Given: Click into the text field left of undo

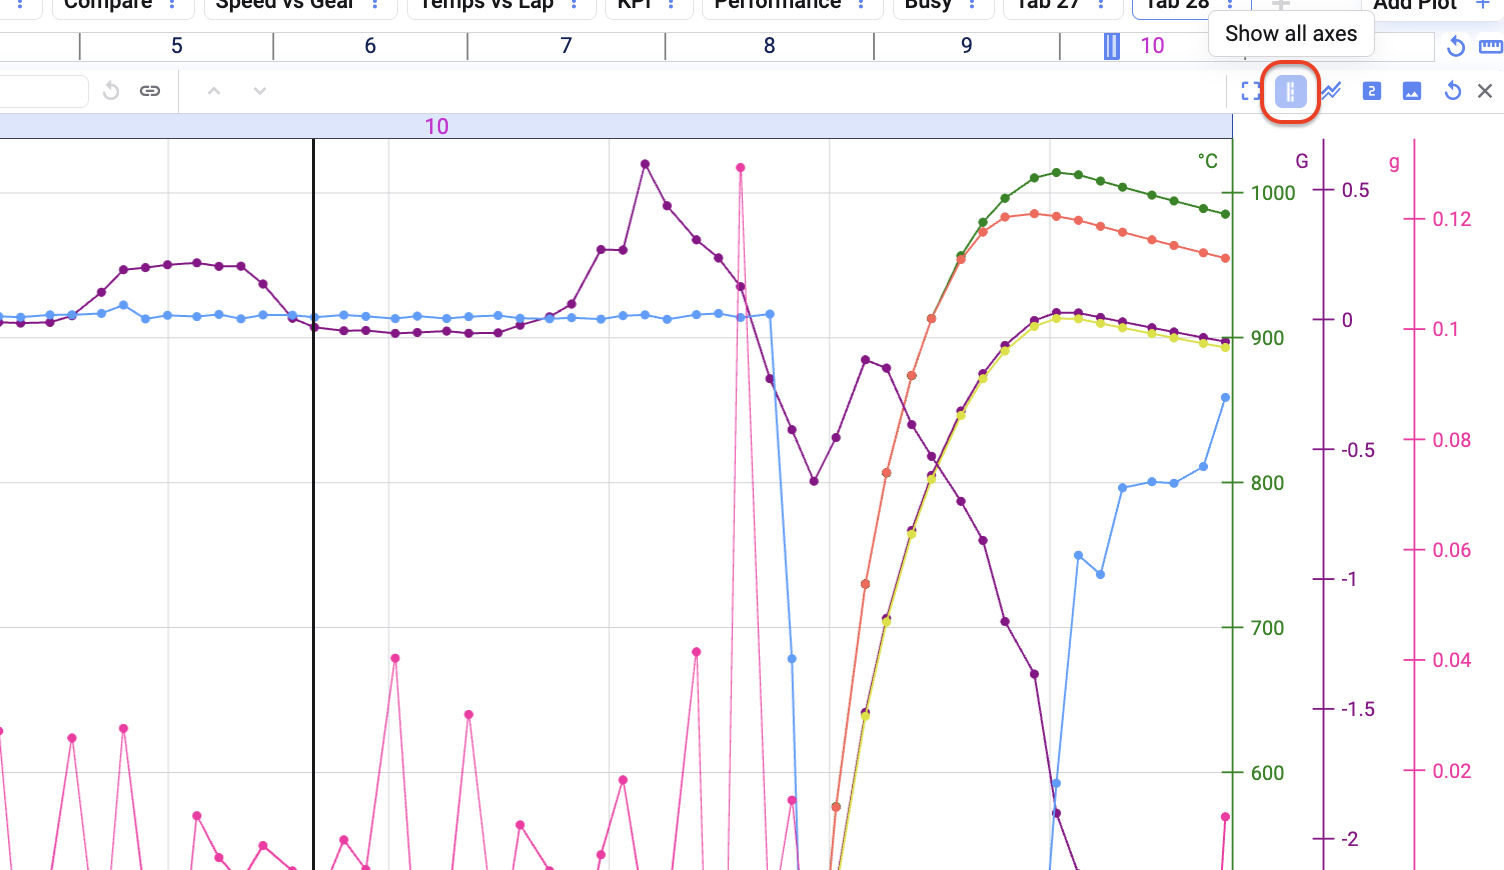Looking at the screenshot, I should pos(44,91).
